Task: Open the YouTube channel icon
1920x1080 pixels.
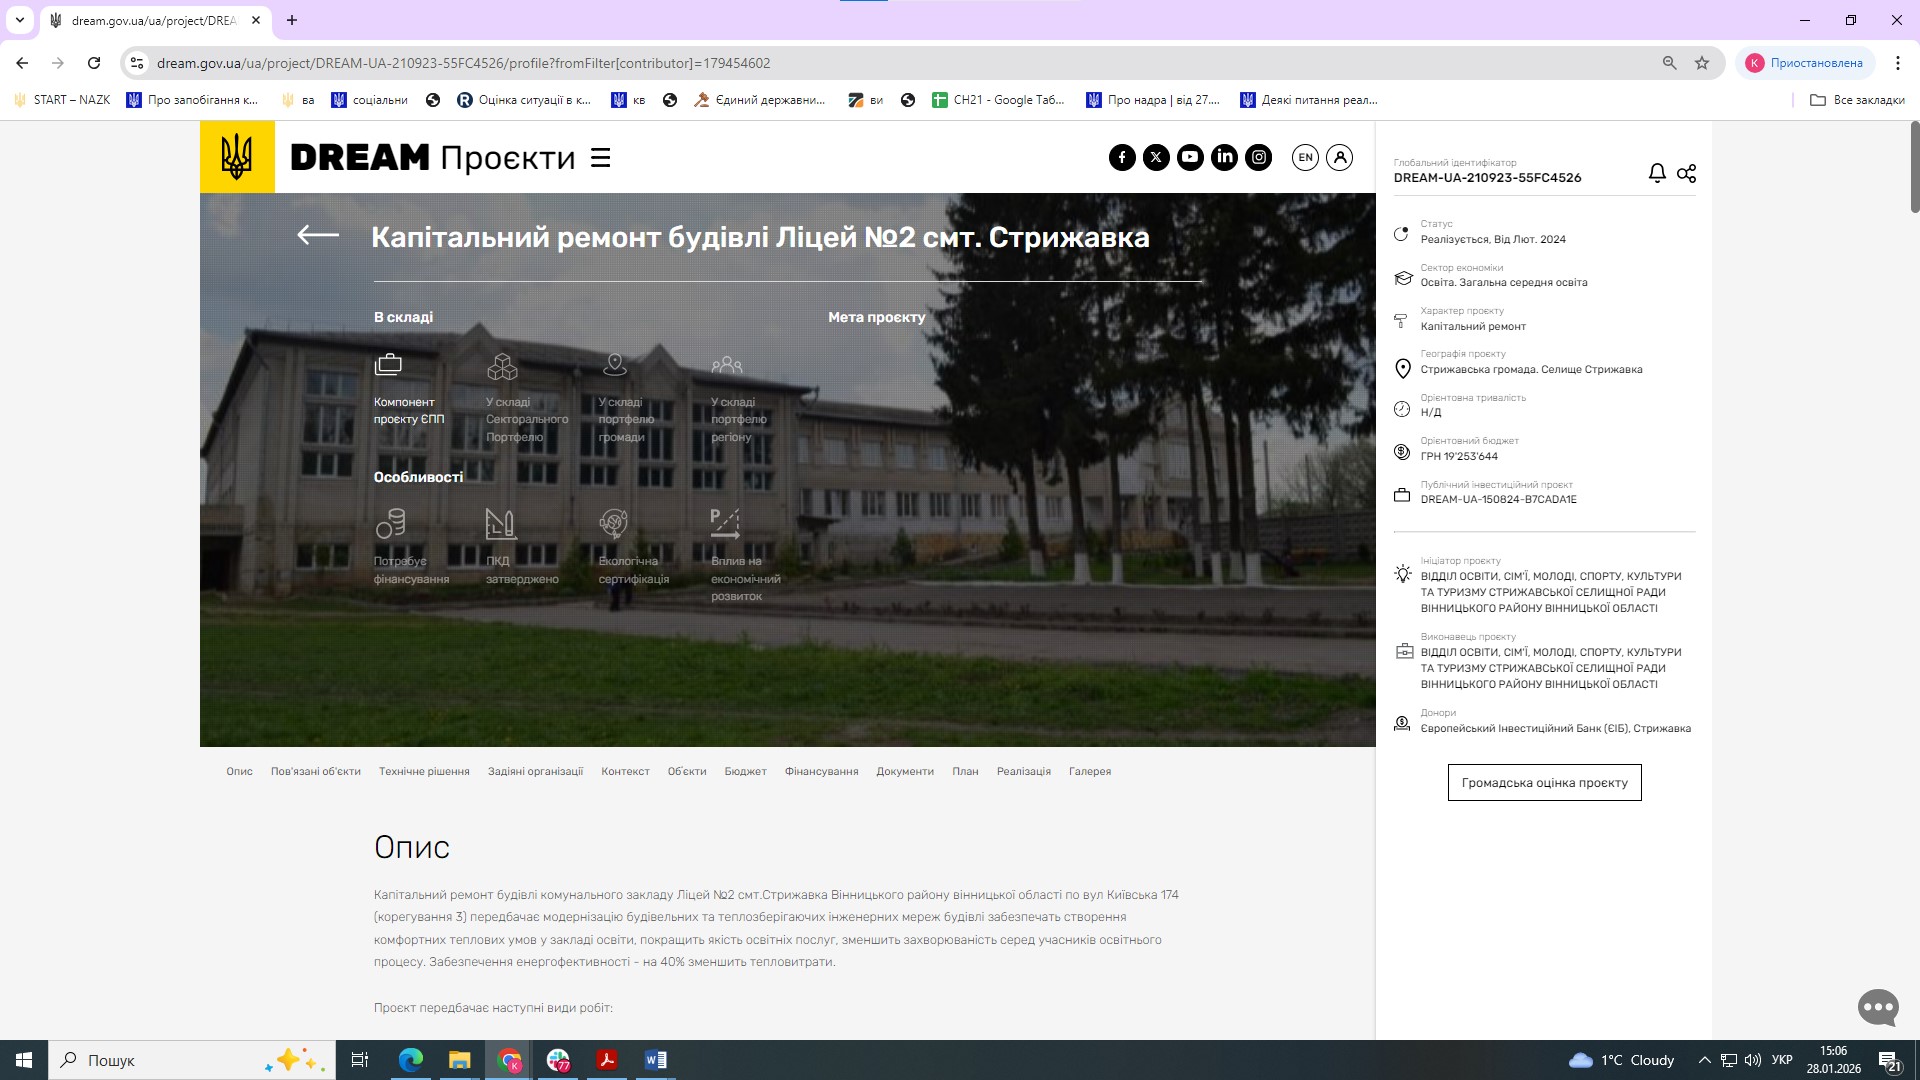Action: coord(1190,157)
